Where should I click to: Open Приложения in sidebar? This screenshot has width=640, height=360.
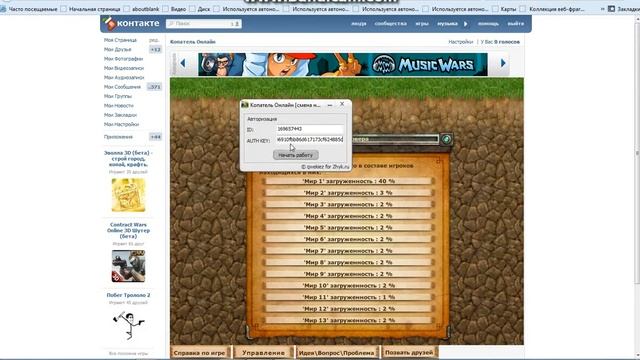tap(118, 137)
